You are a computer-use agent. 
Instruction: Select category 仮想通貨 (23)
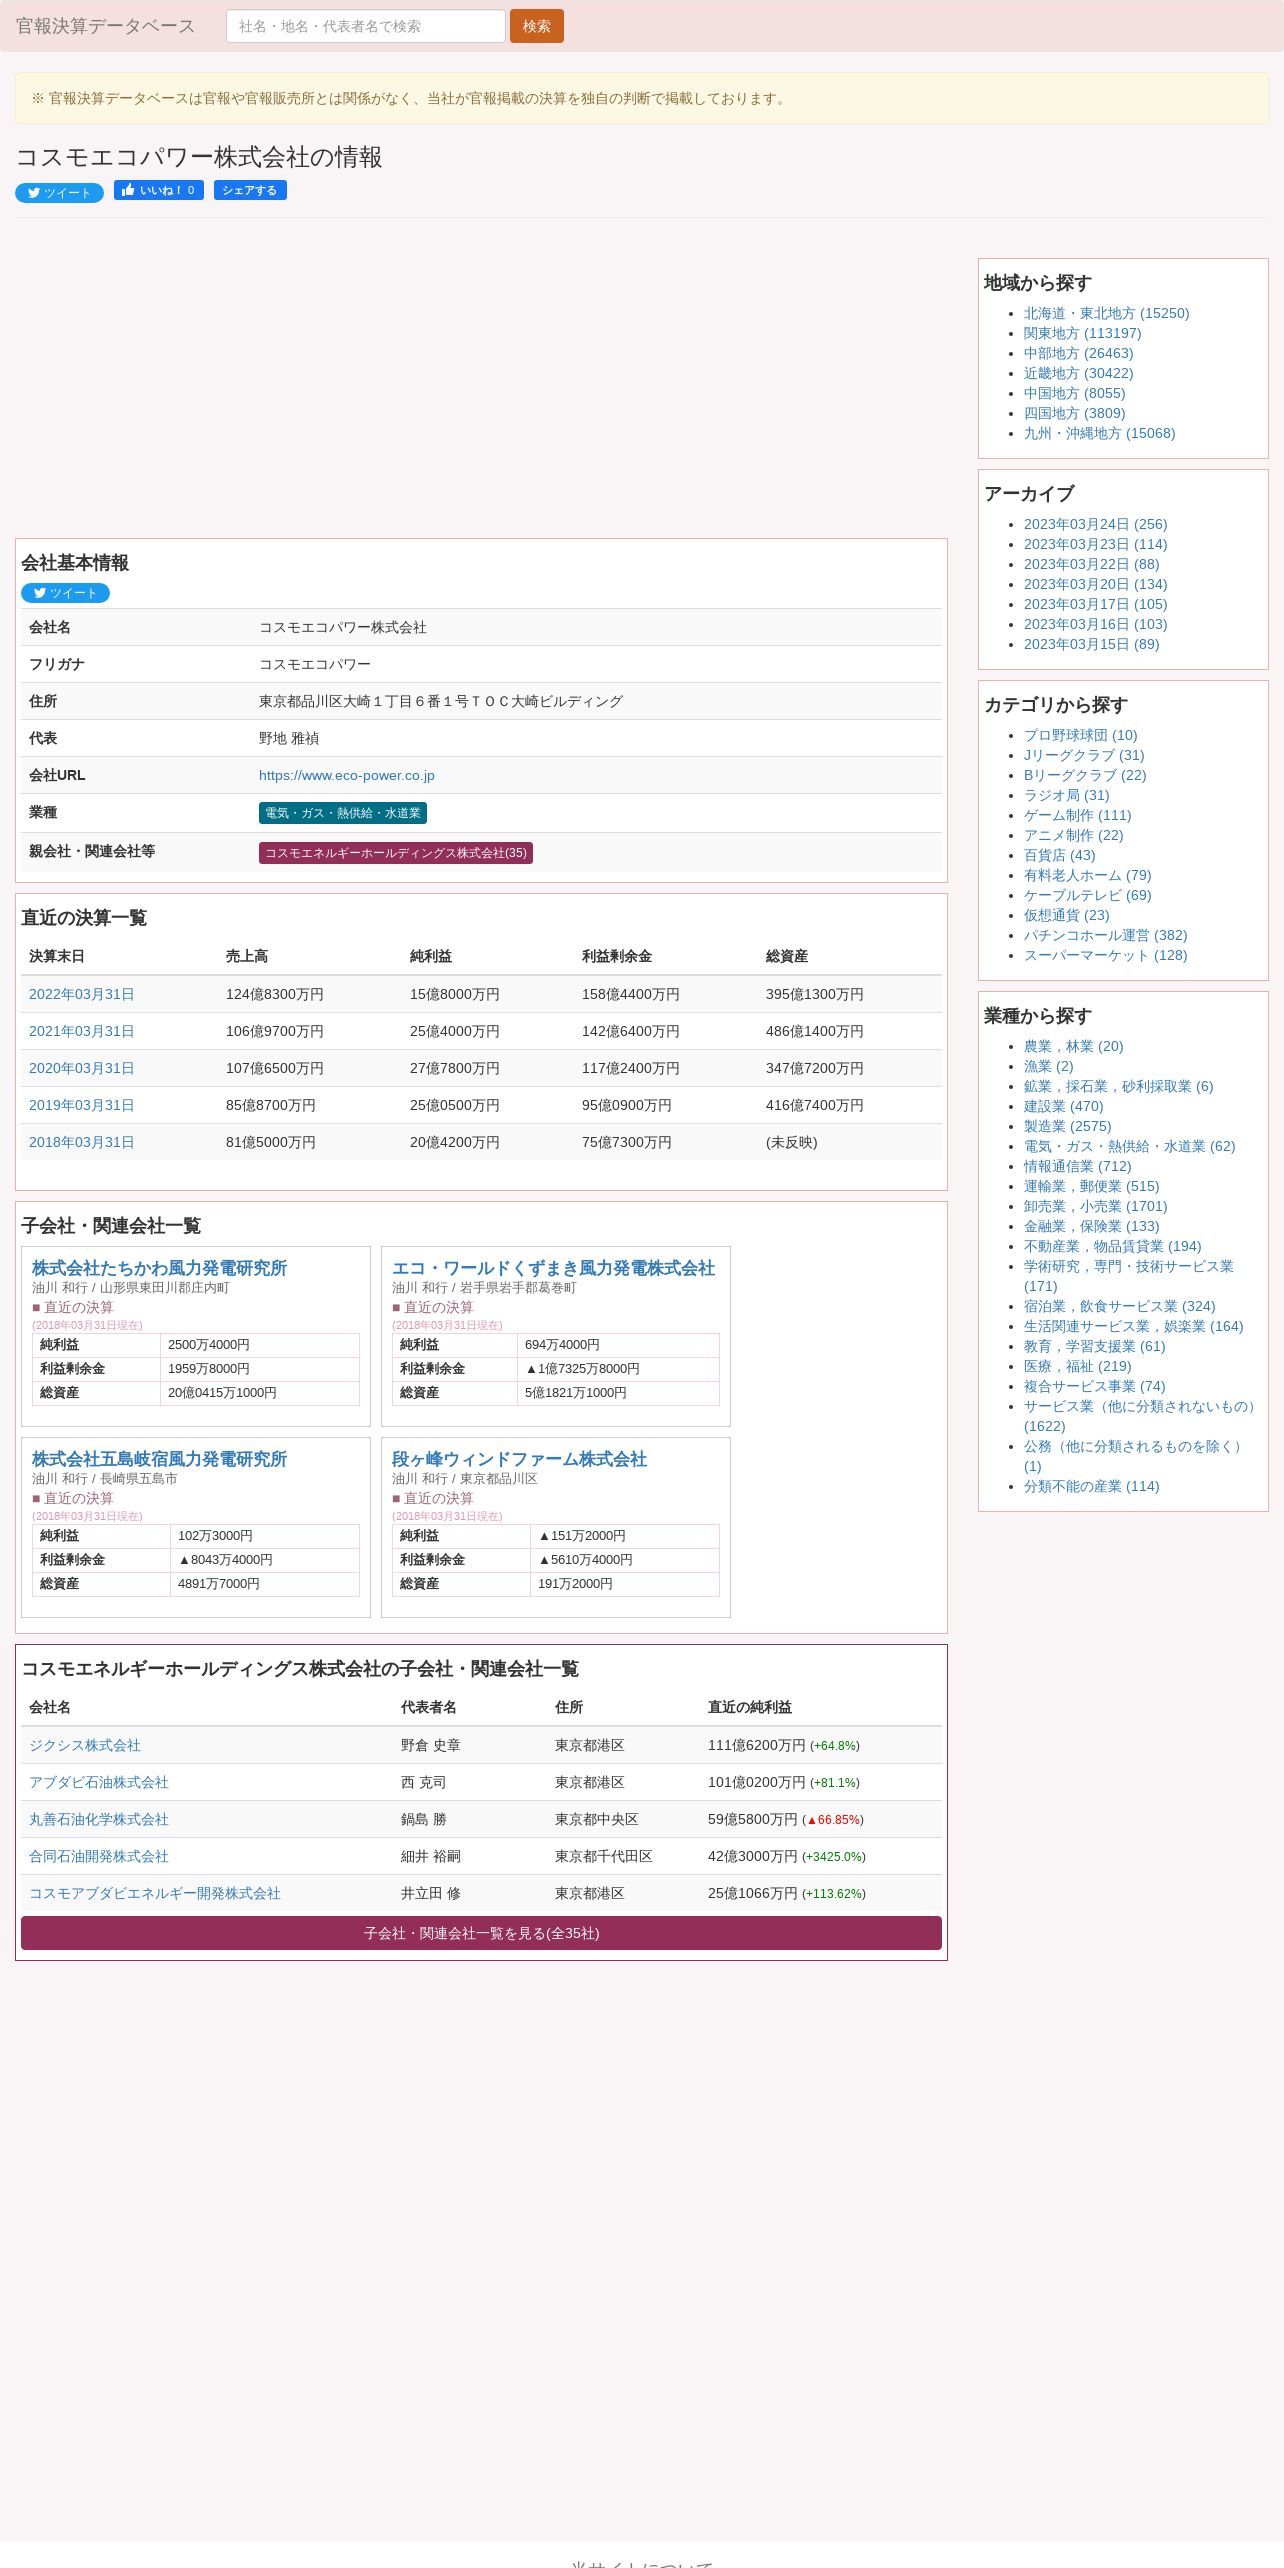click(x=1066, y=915)
